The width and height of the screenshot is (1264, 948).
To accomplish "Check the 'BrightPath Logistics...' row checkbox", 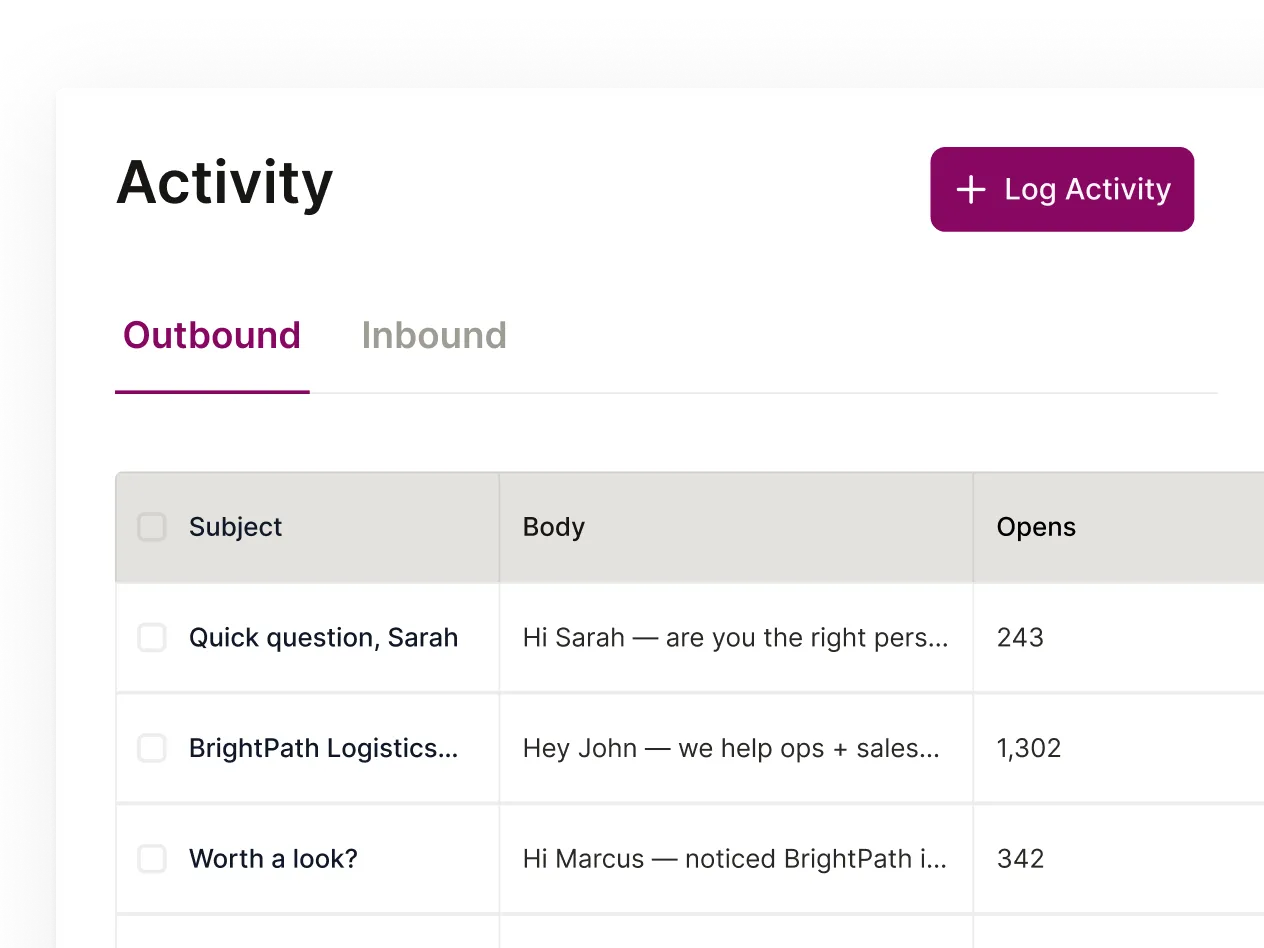I will tap(151, 748).
